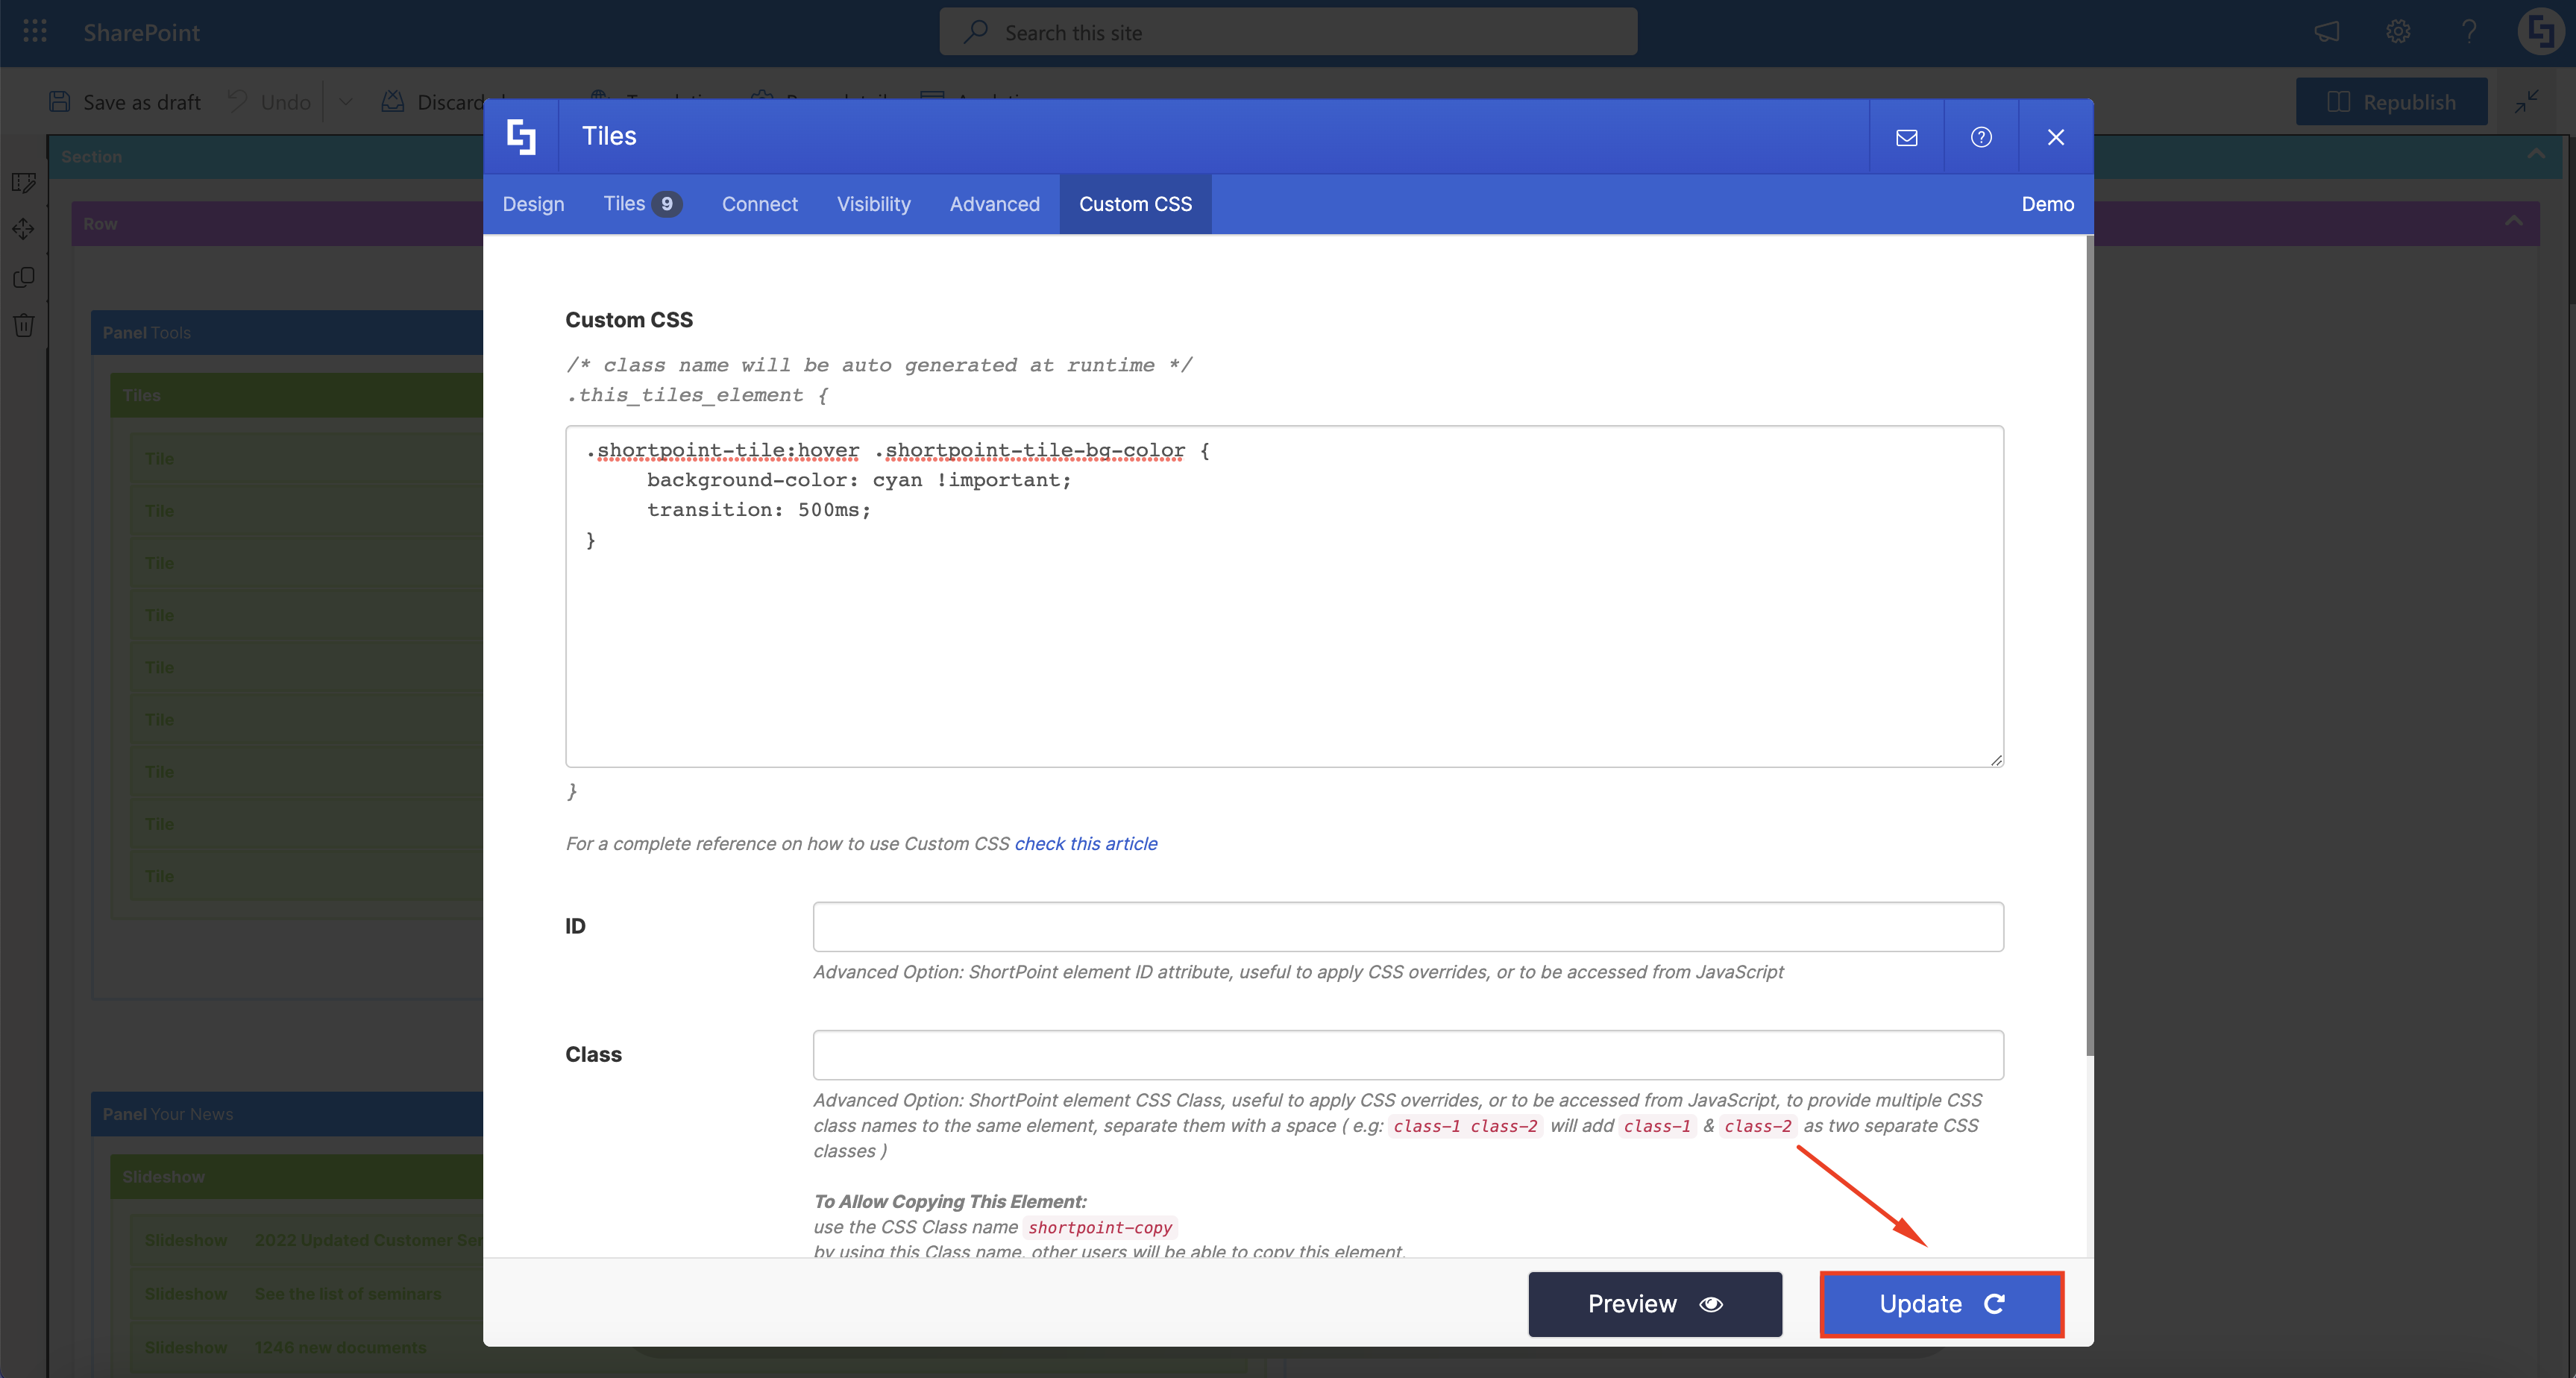Screen dimensions: 2576x1378
Task: Open the help question mark in Tiles dialog
Action: point(1980,137)
